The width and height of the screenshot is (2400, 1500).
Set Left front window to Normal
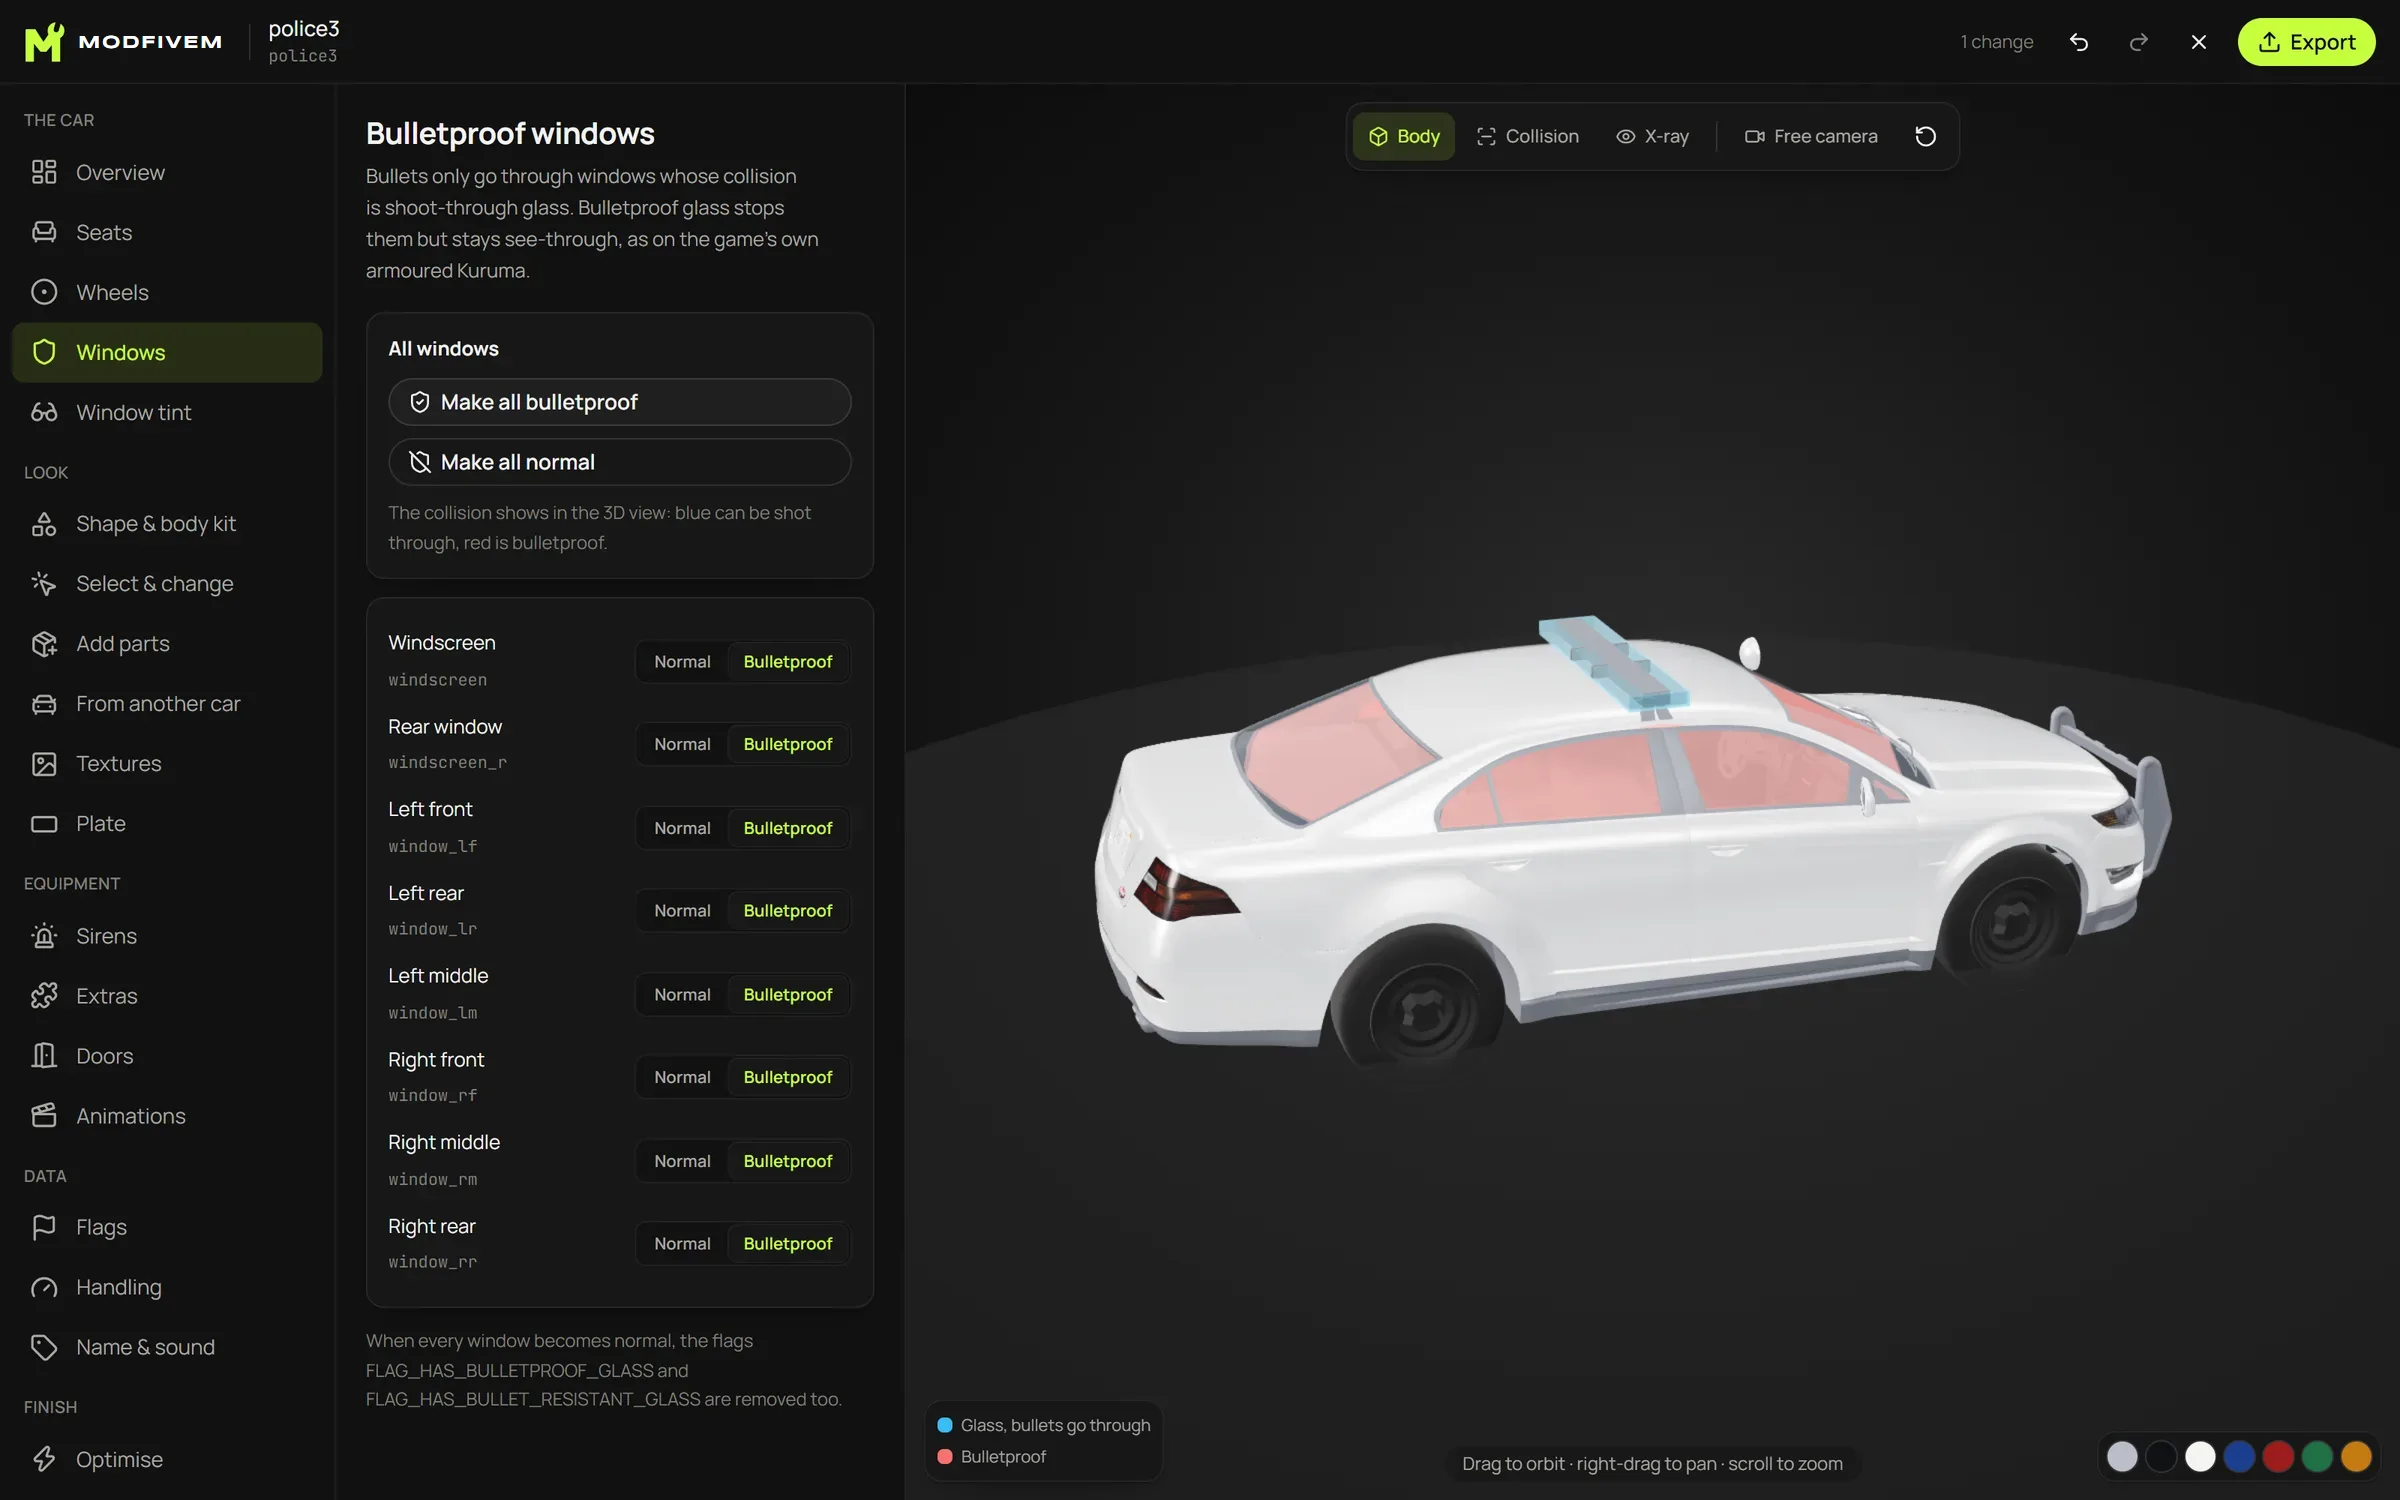[x=682, y=828]
